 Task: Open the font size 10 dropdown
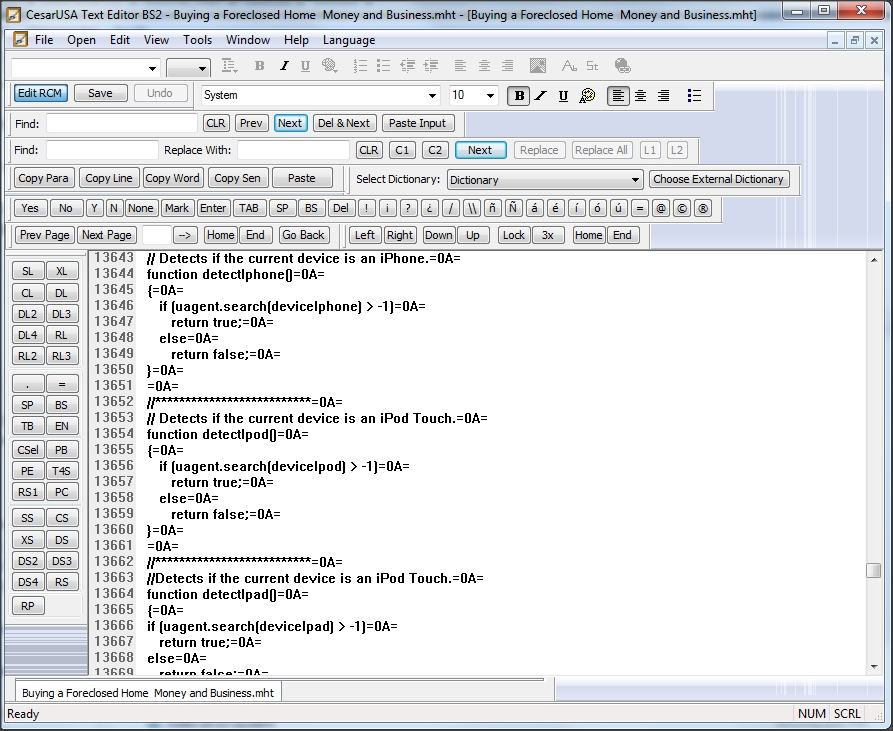pos(490,96)
